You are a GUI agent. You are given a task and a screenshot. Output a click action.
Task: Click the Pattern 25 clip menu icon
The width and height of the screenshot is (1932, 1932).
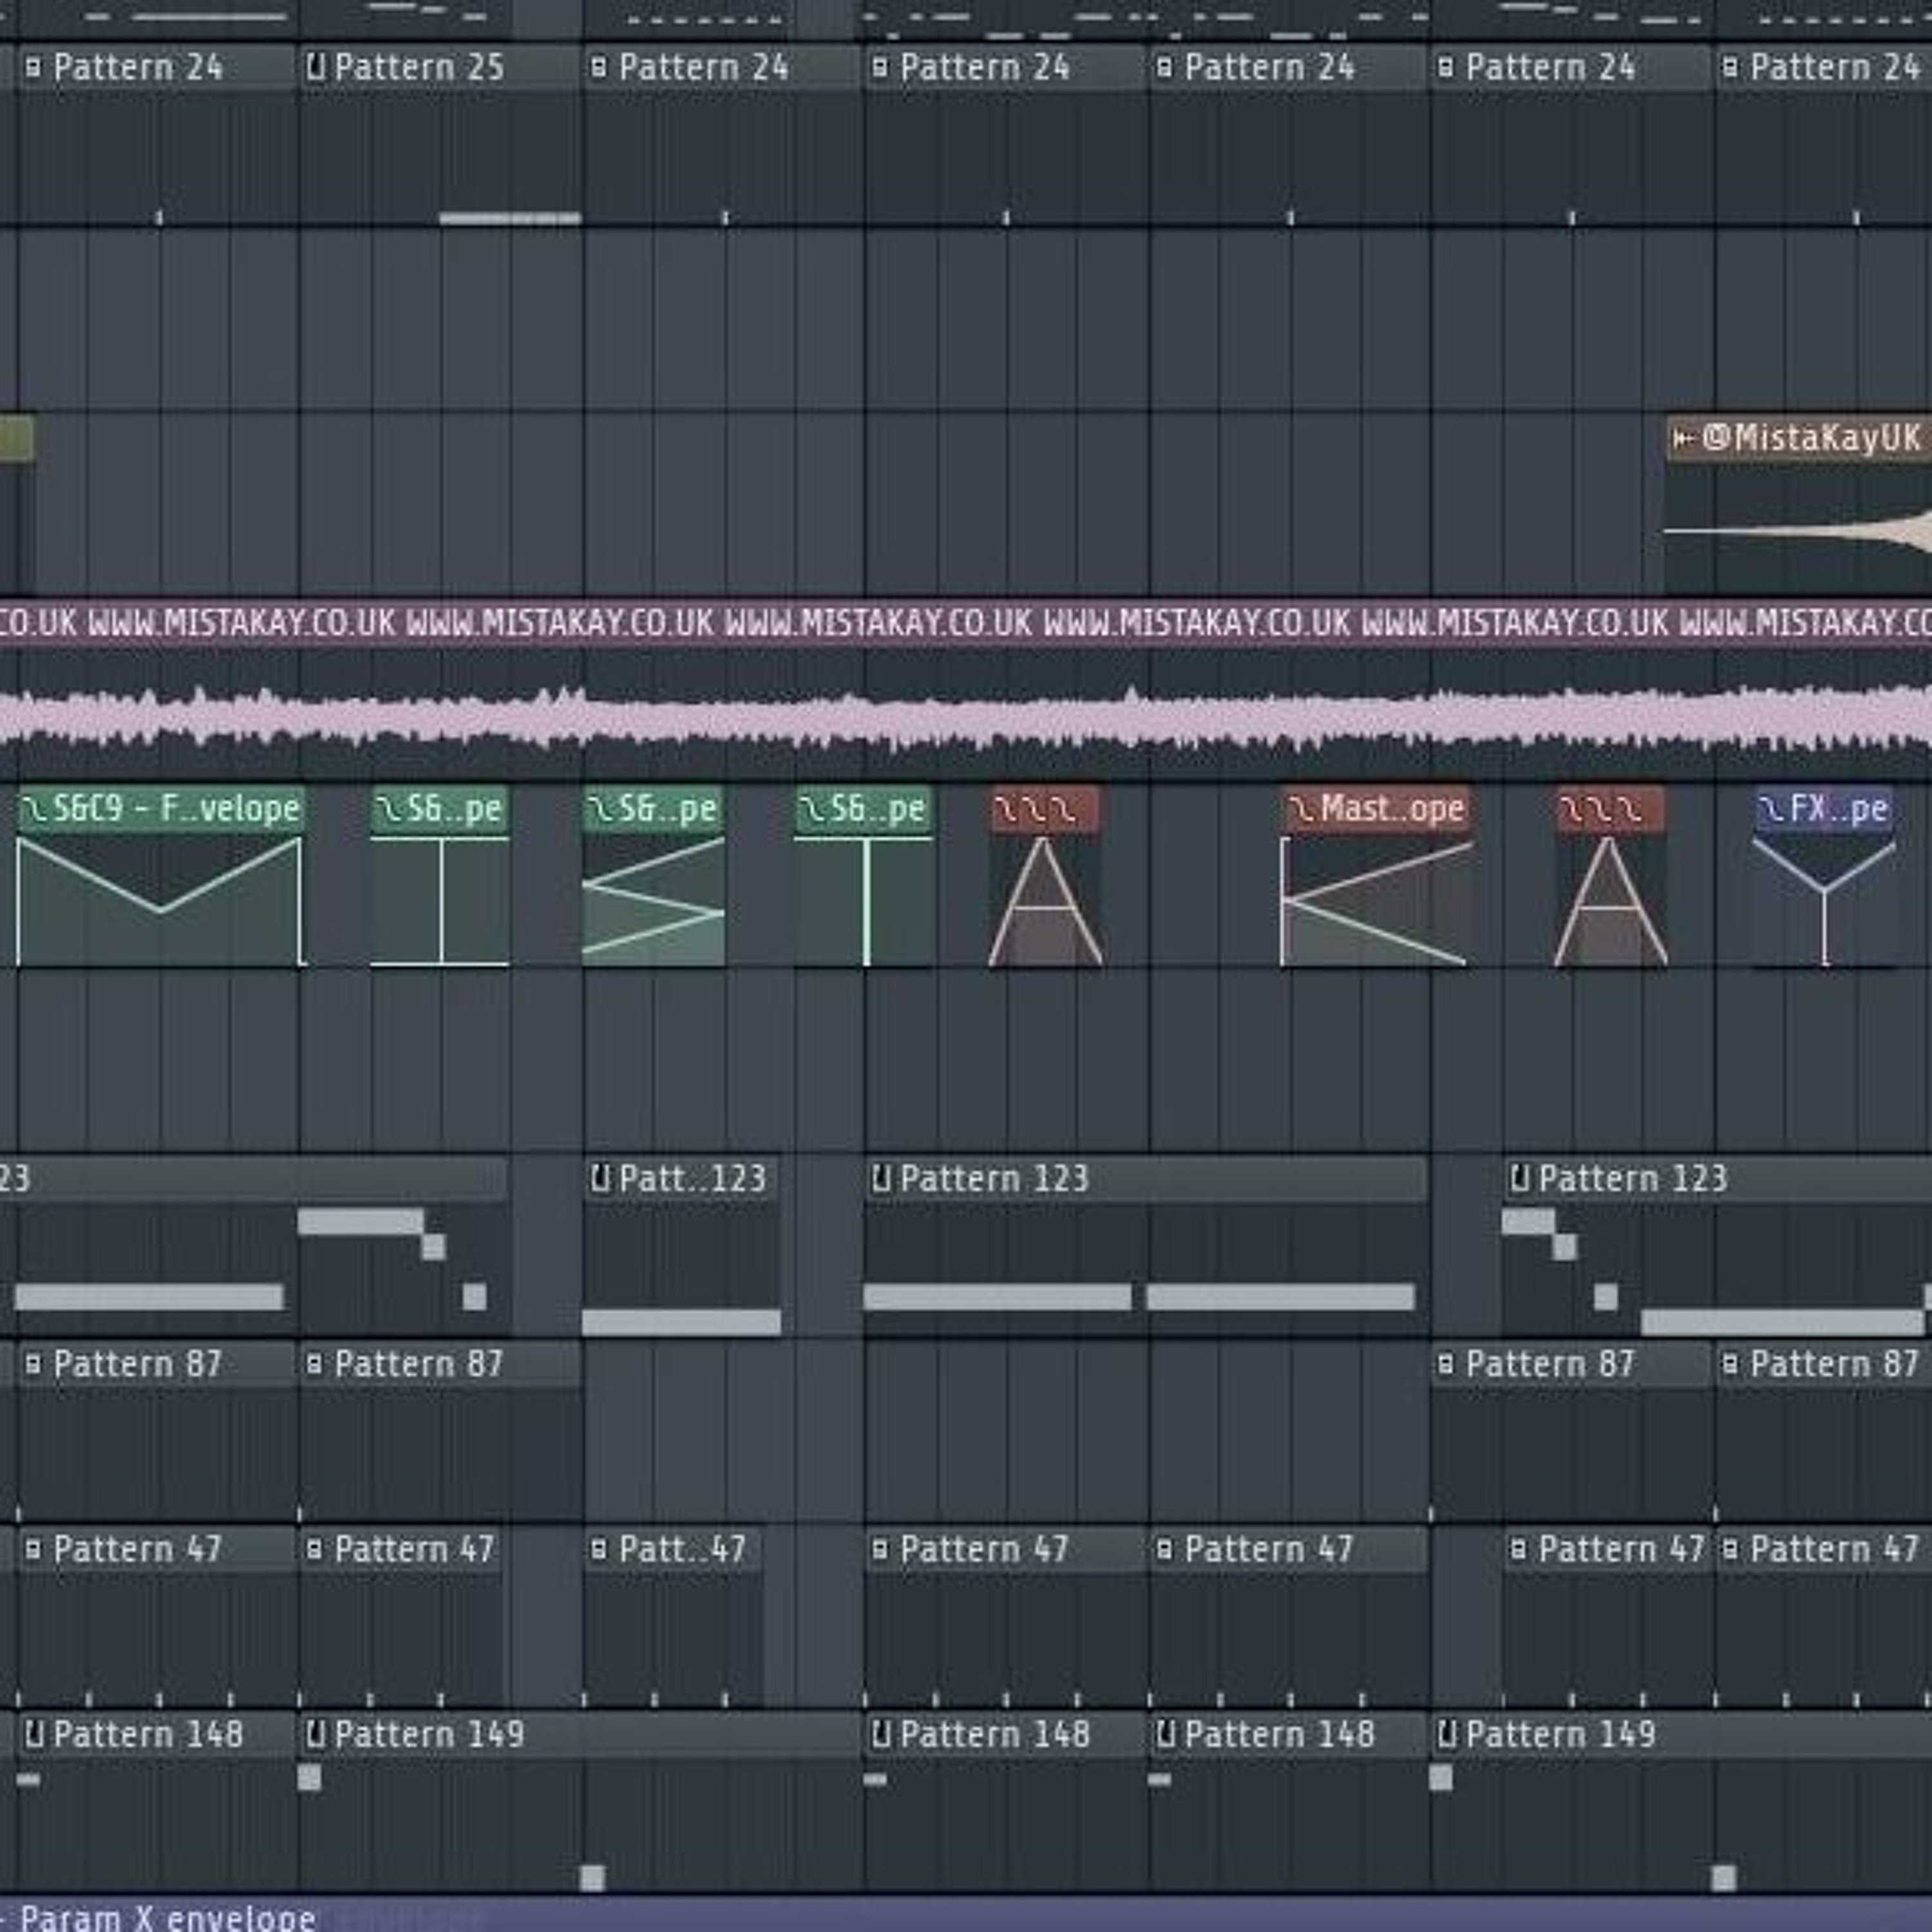tap(316, 68)
